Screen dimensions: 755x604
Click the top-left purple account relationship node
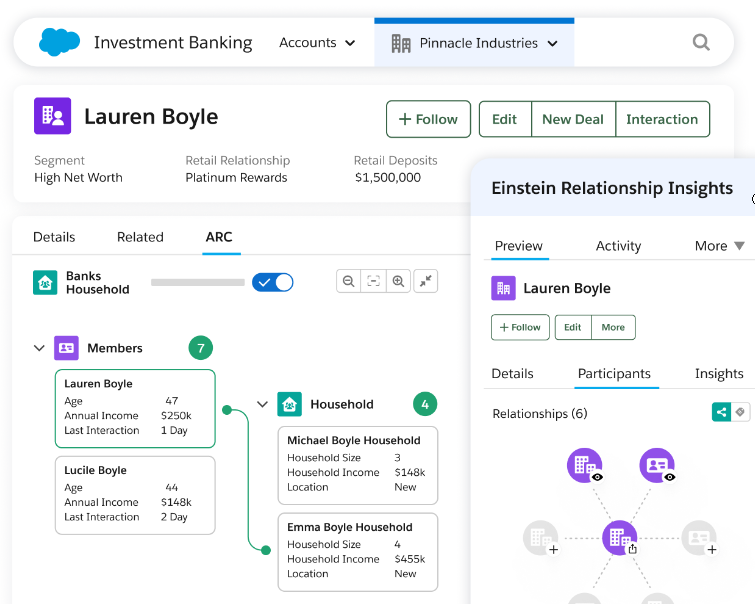(584, 465)
